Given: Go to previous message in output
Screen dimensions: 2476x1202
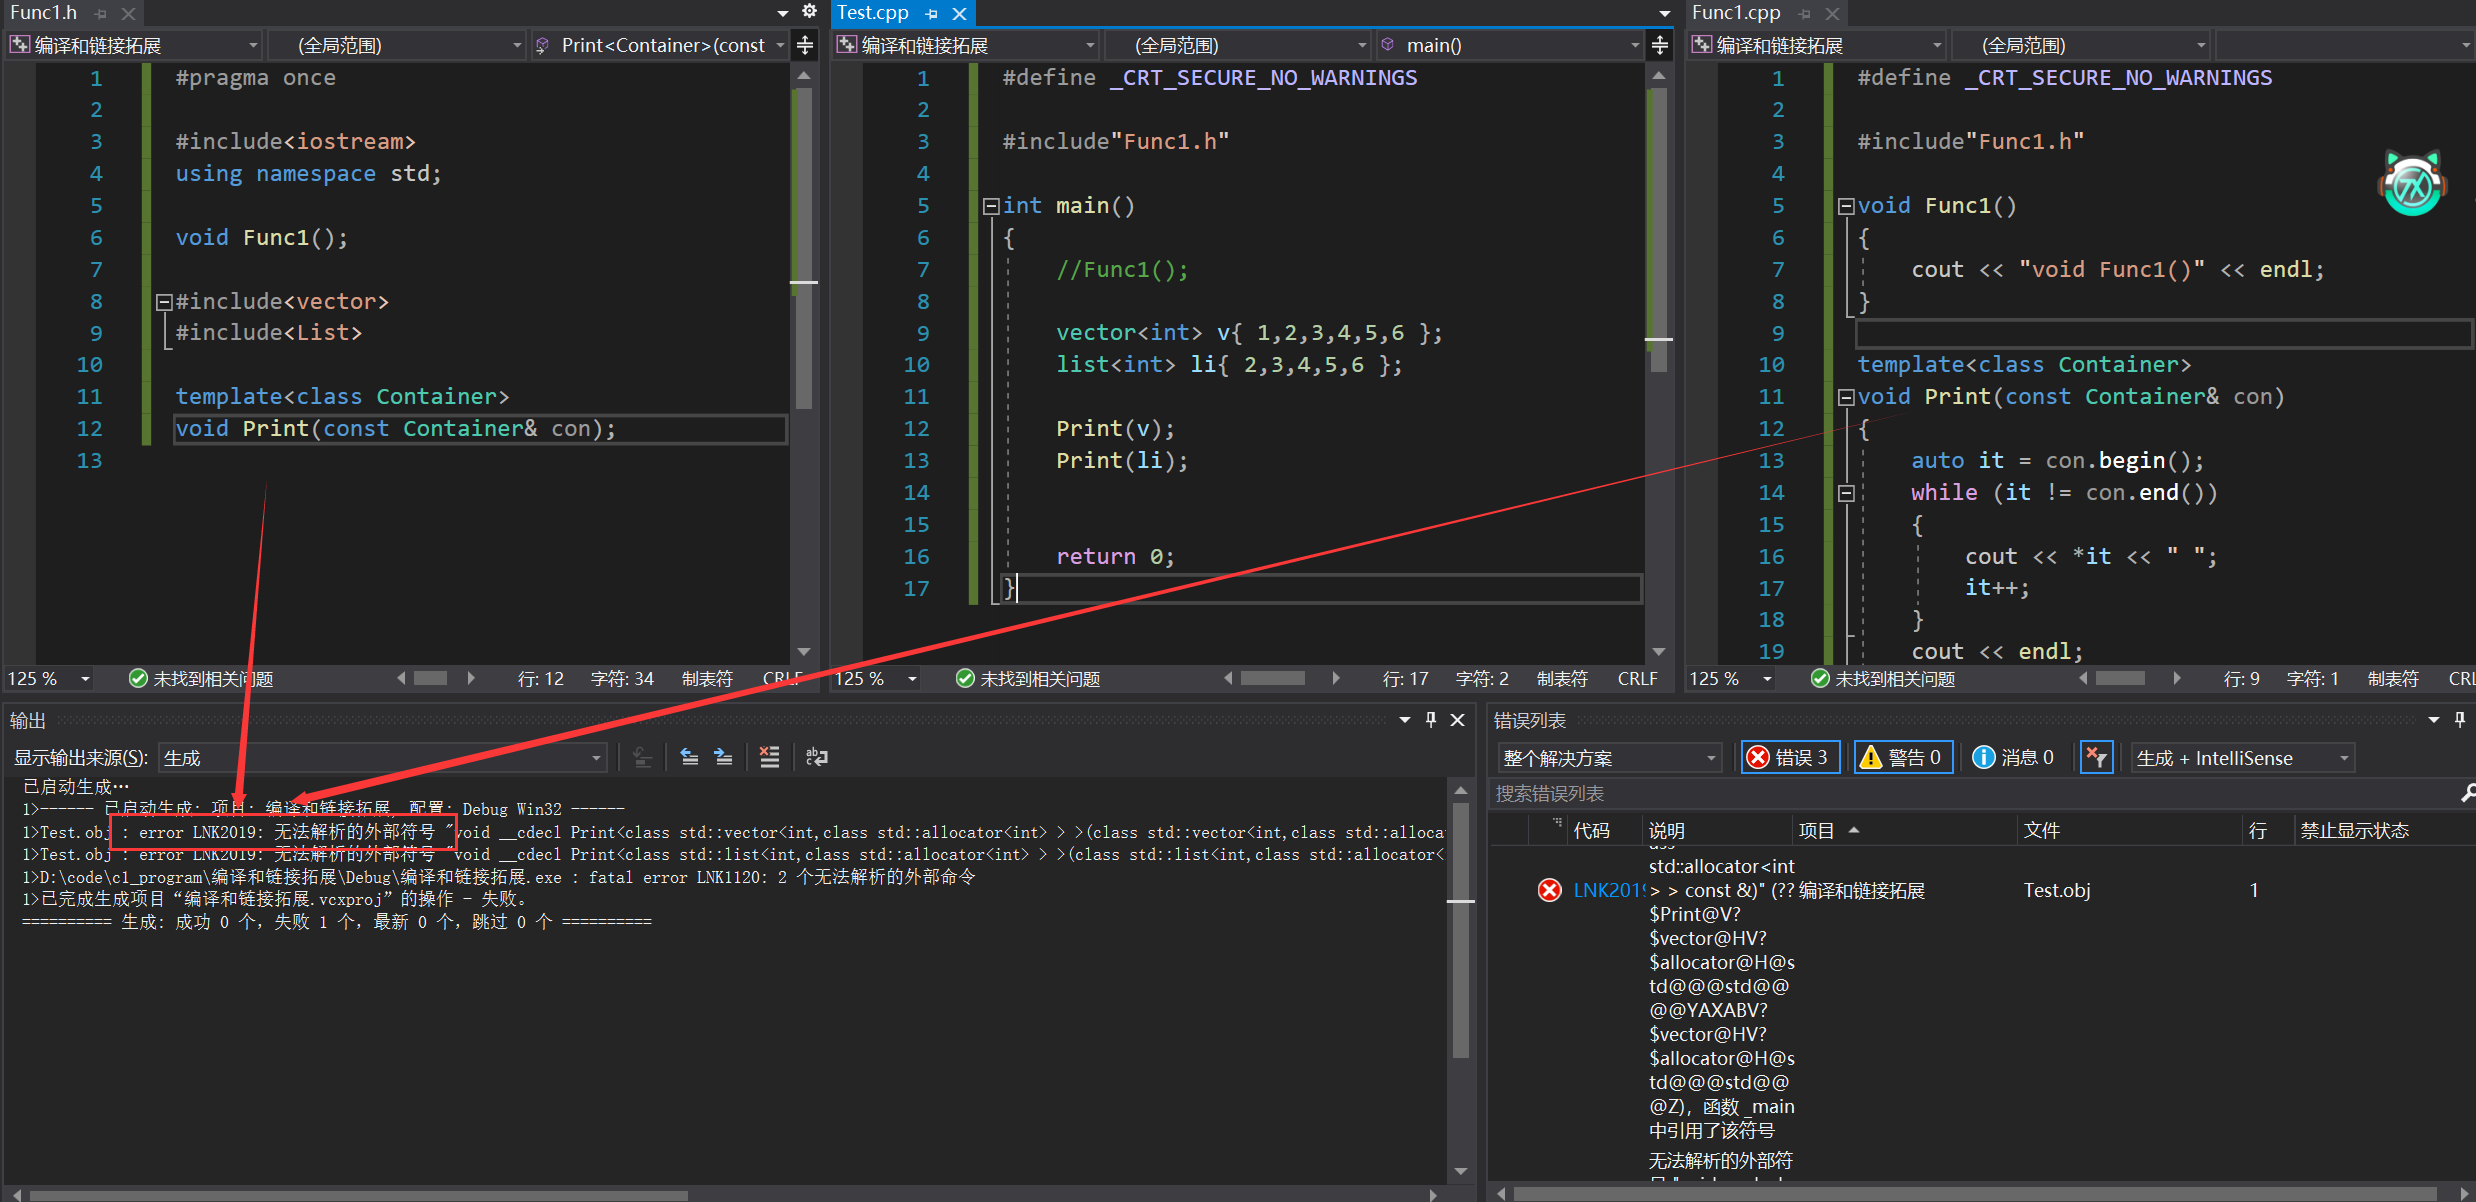Looking at the screenshot, I should [x=689, y=757].
